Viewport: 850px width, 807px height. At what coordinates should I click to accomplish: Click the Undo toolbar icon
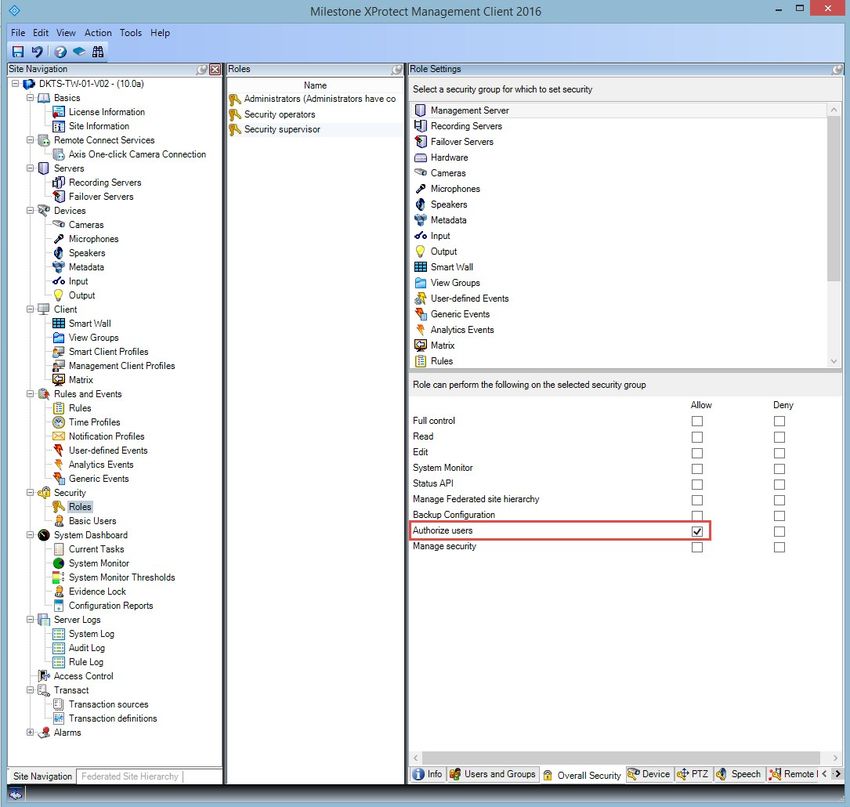37,51
